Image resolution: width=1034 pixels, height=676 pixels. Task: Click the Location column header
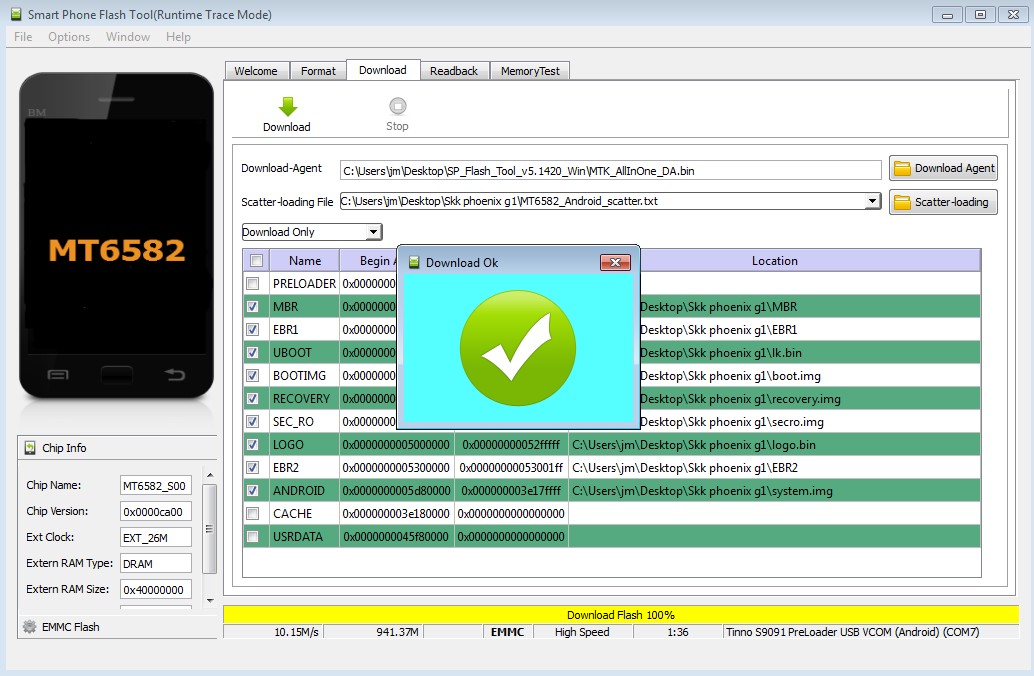tap(774, 261)
